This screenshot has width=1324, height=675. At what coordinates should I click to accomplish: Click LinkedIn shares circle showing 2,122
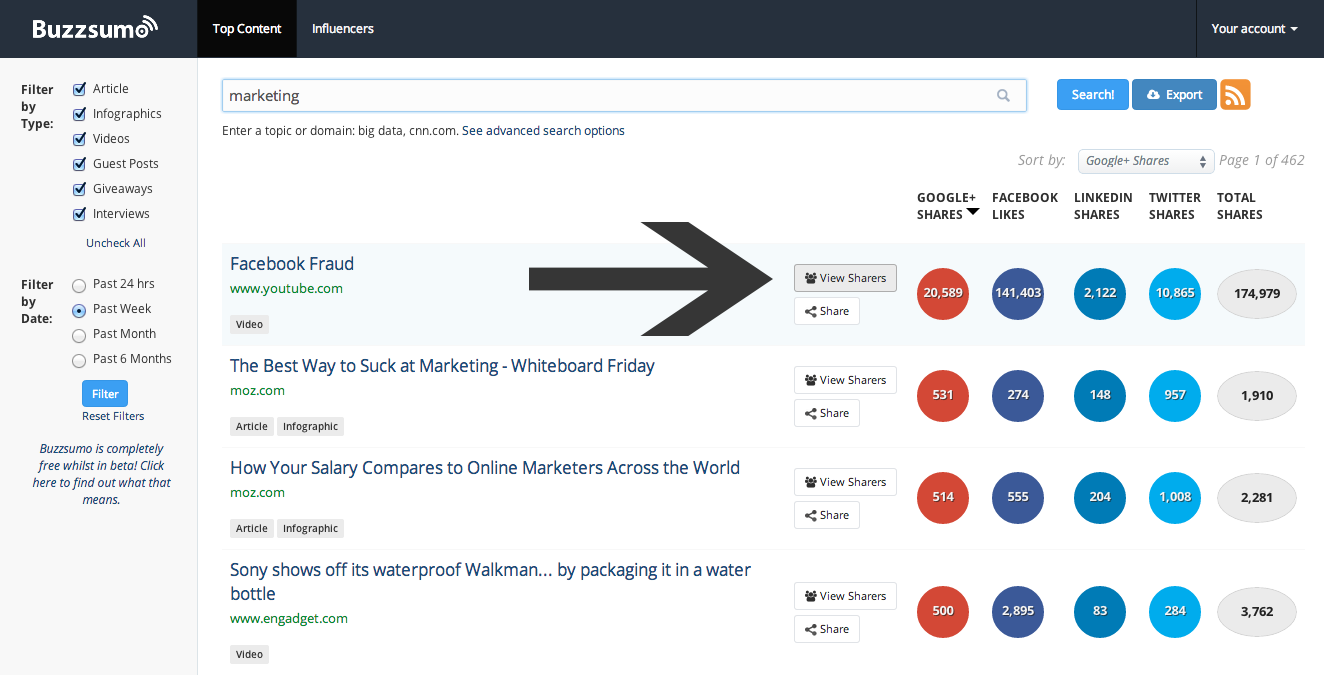1100,293
